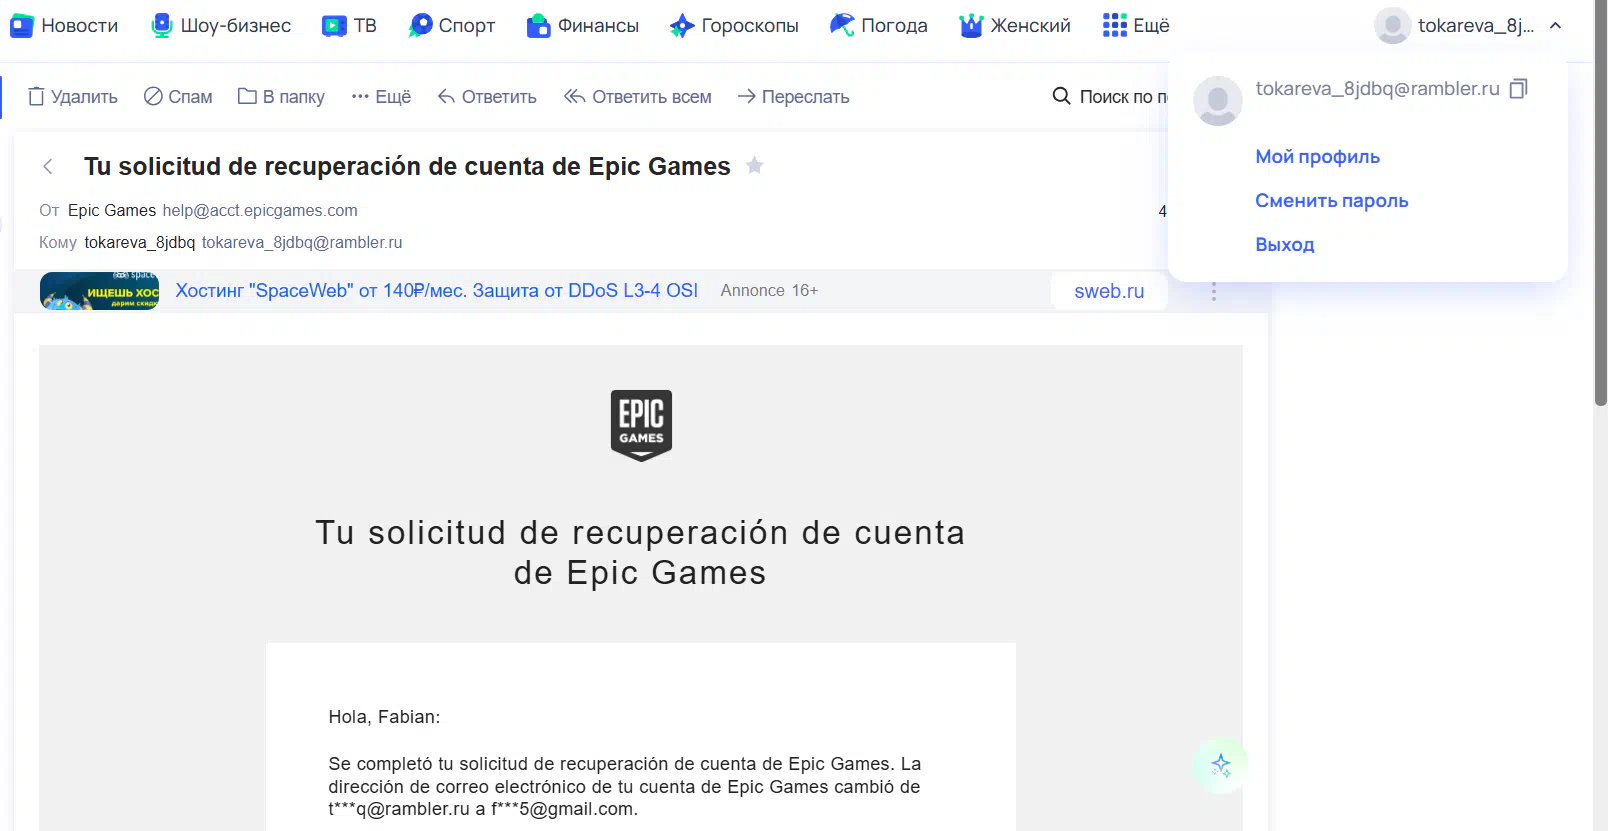1608x831 pixels.
Task: Copy the email address with copy icon
Action: 1518,89
